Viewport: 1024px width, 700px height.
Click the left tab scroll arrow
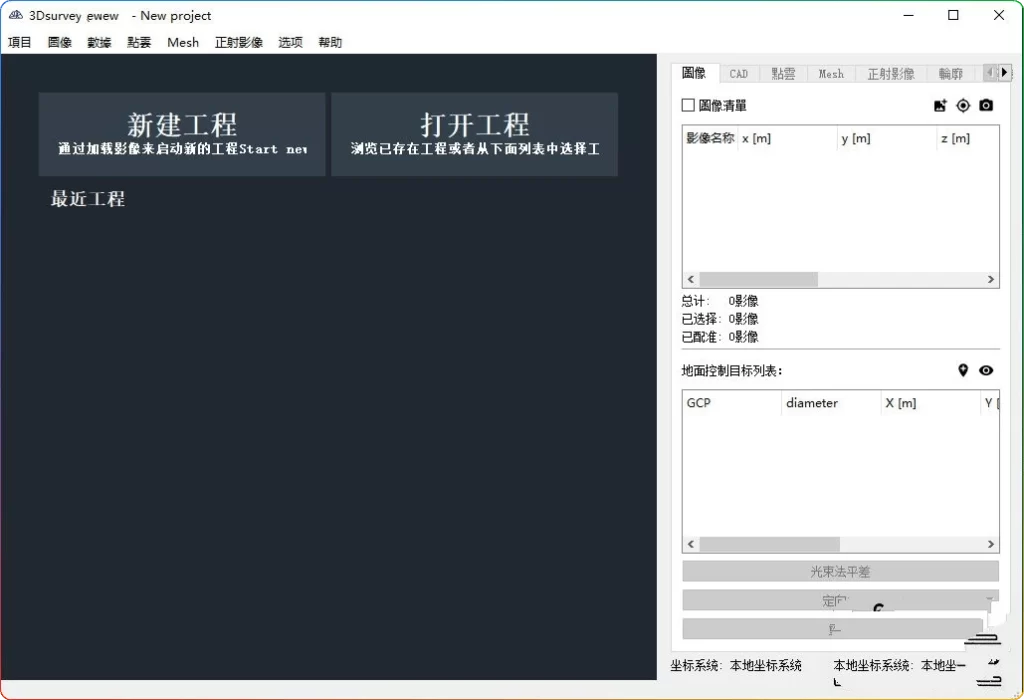988,72
